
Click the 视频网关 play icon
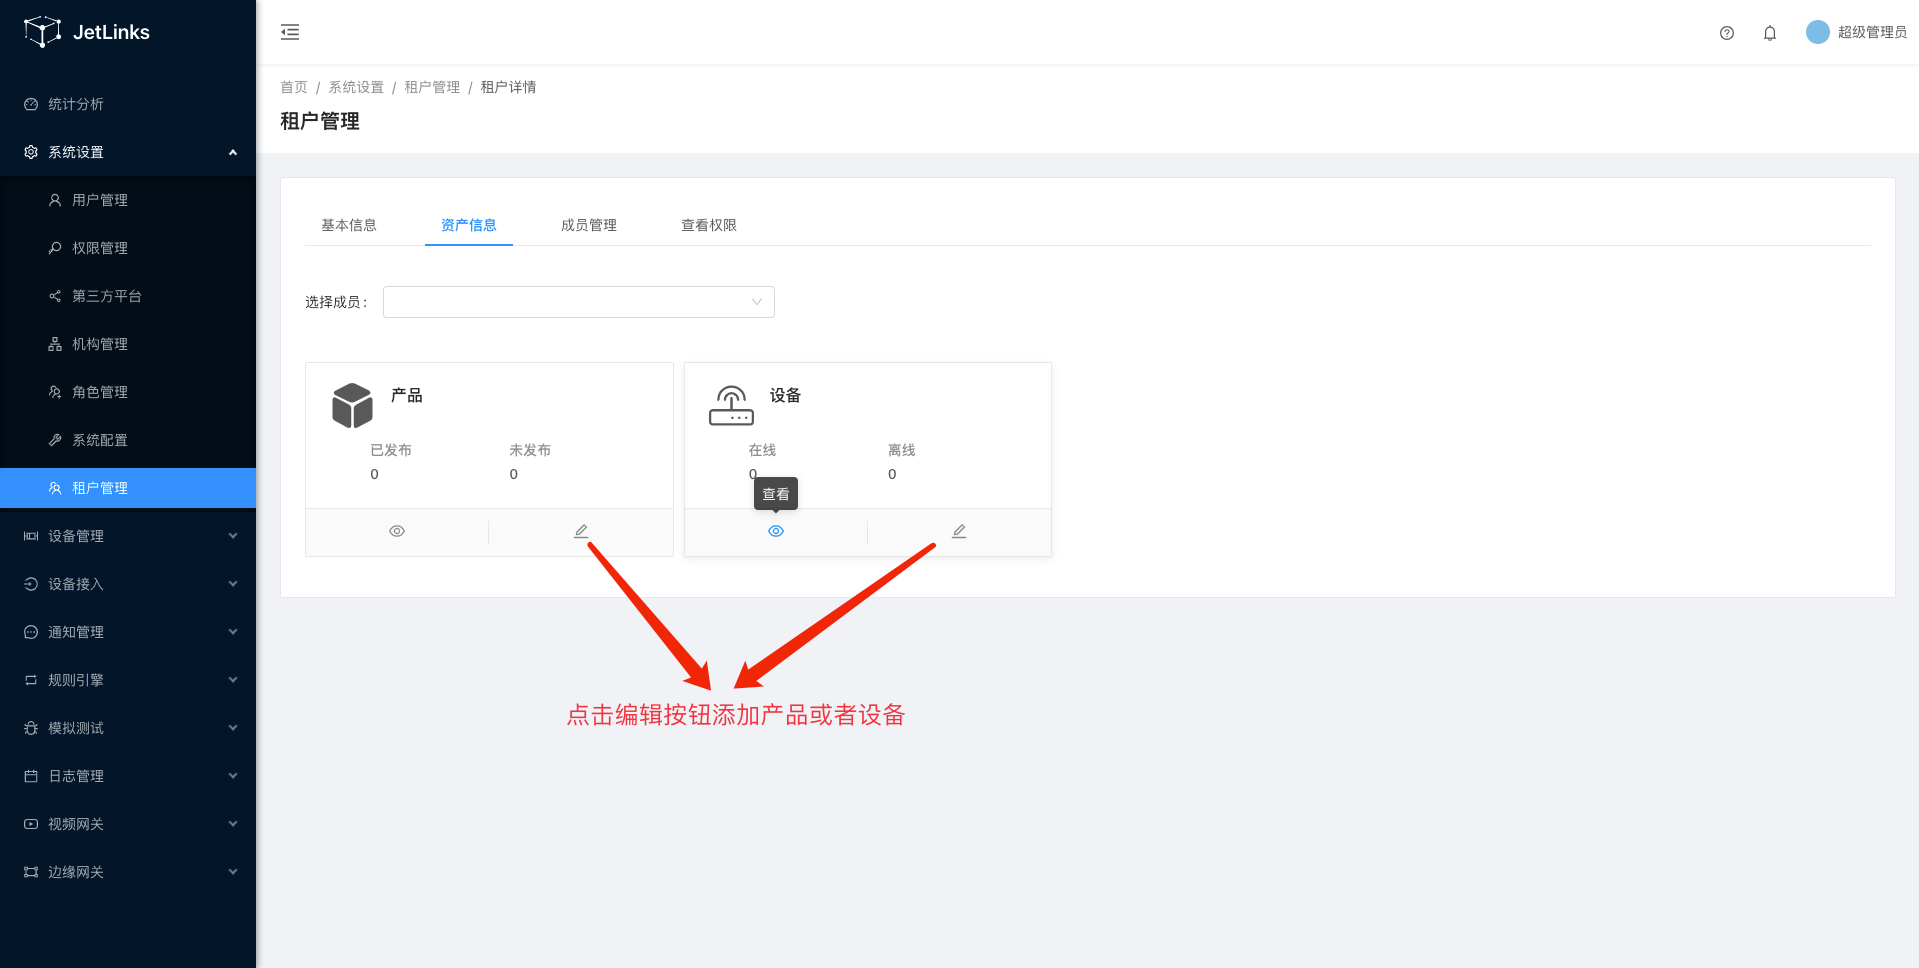tap(31, 824)
